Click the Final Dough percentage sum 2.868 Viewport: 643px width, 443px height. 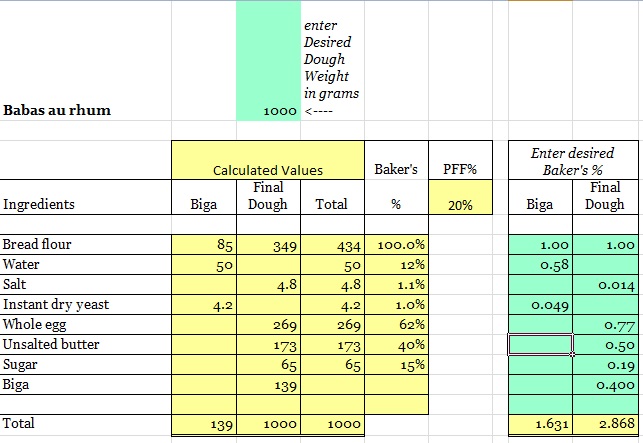[604, 424]
